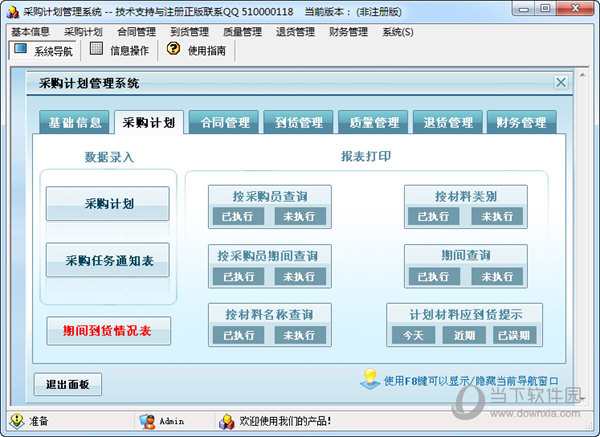Select the 采购计划 tab in panel
The image size is (600, 437).
point(149,122)
